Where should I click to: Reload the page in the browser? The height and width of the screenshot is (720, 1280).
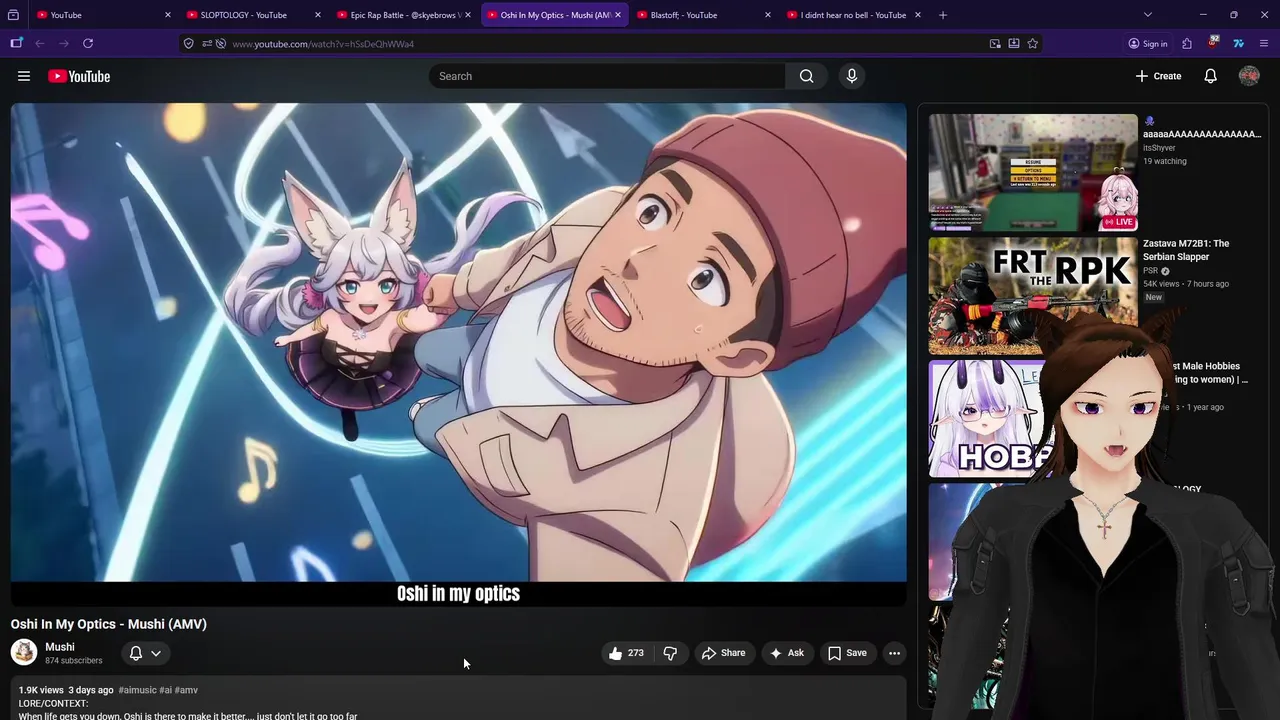pos(88,43)
